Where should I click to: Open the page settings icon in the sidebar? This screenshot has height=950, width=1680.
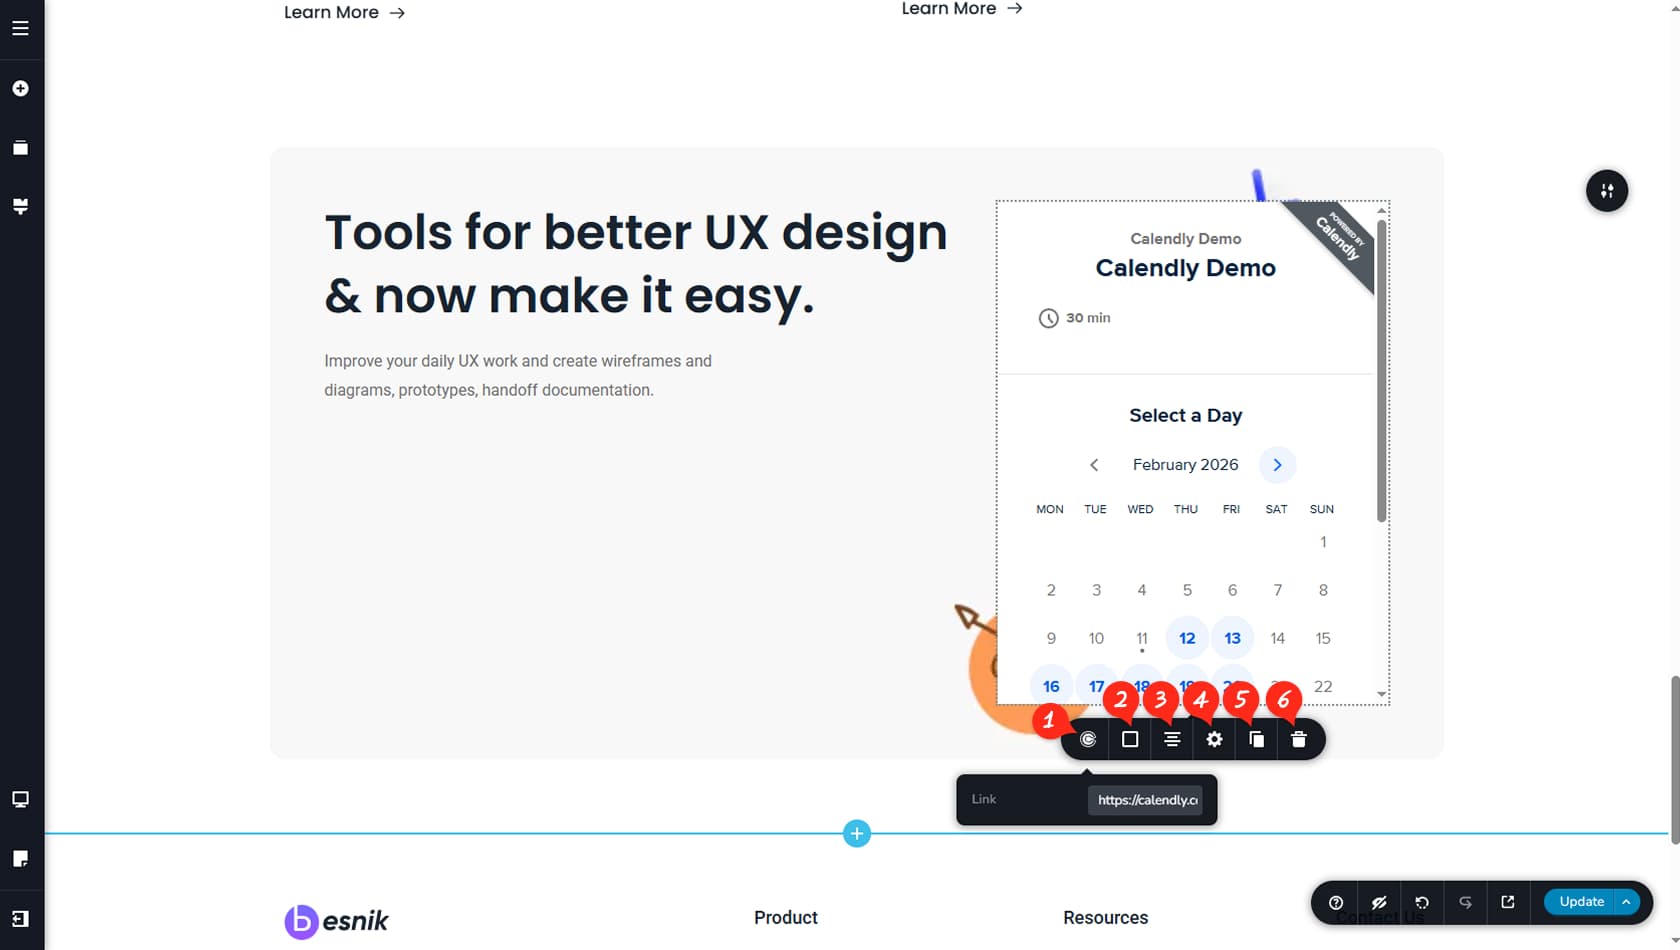pyautogui.click(x=20, y=859)
